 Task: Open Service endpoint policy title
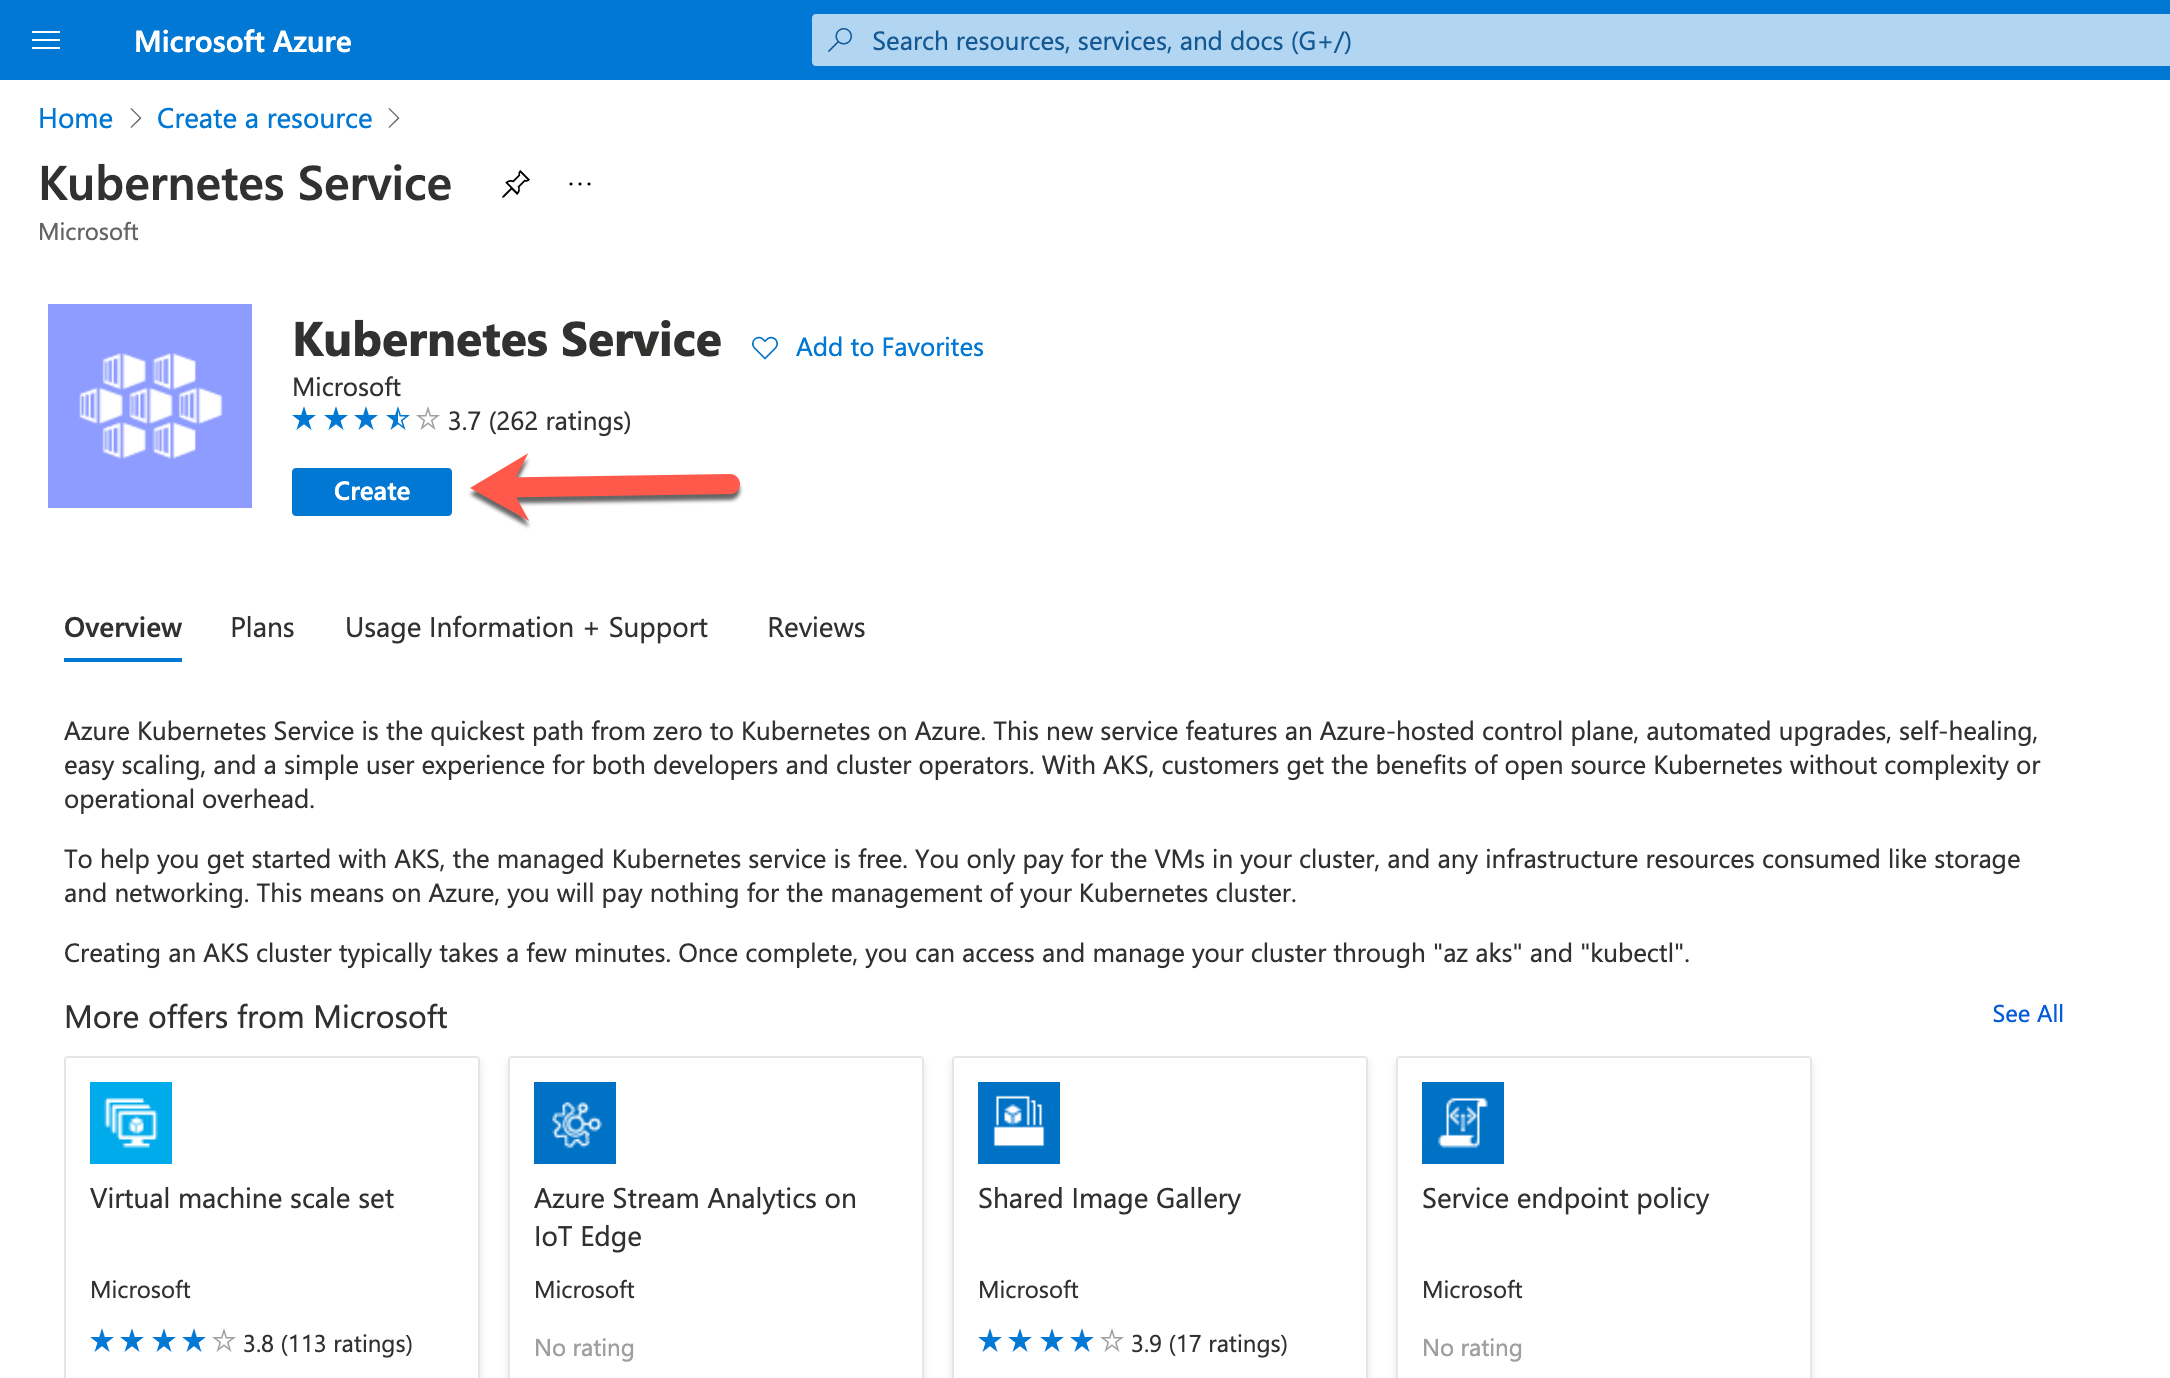tap(1565, 1198)
